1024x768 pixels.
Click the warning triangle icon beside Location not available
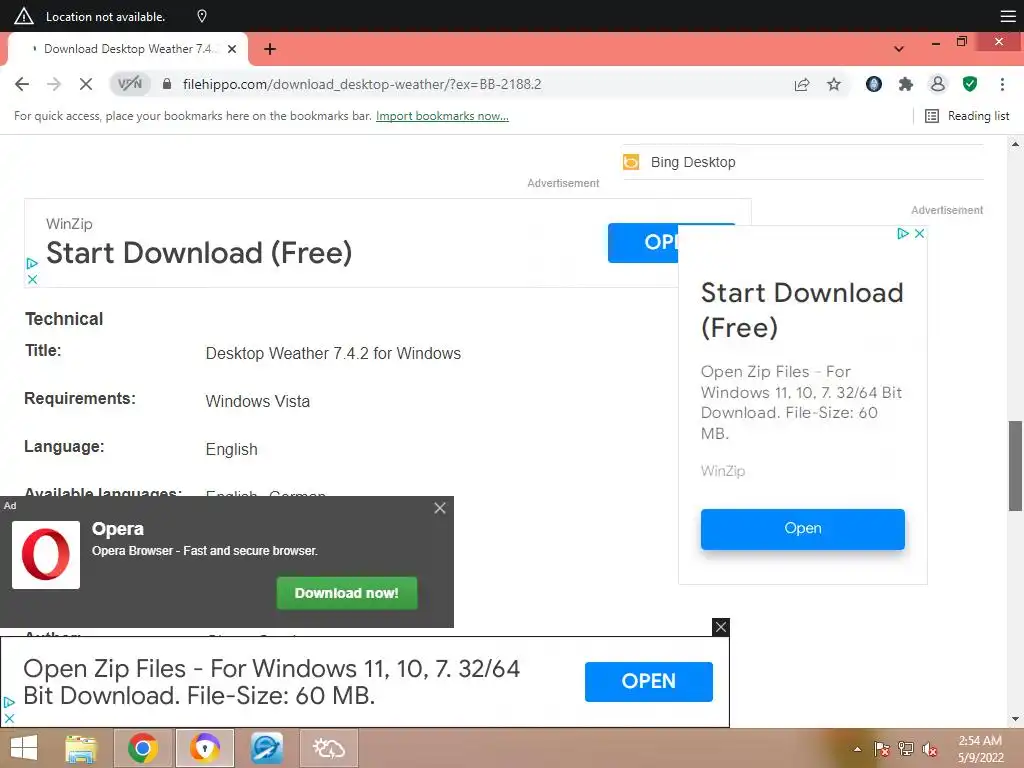(x=24, y=16)
